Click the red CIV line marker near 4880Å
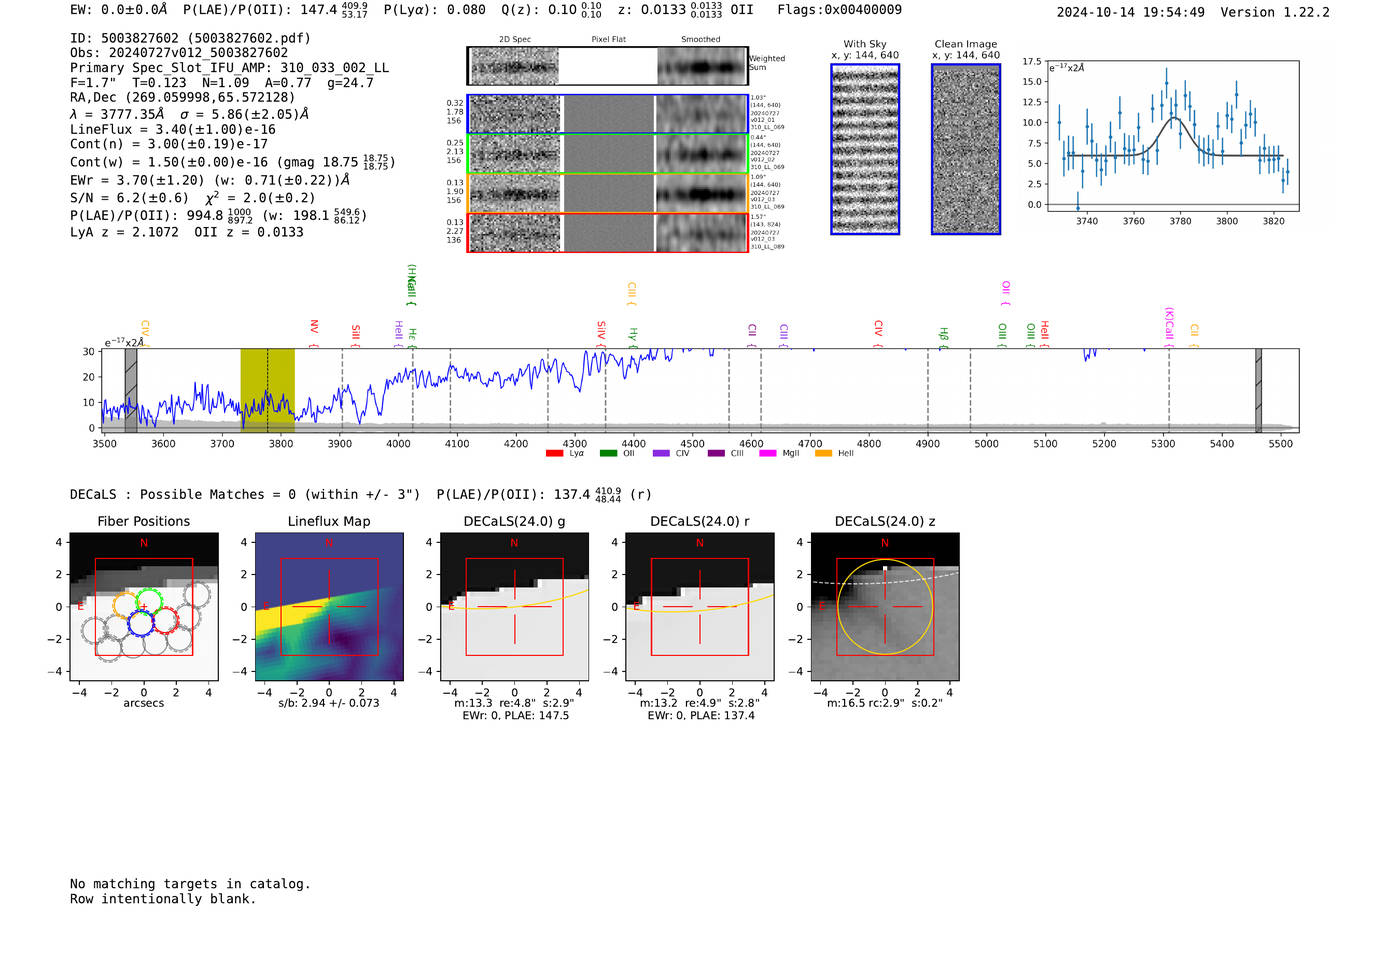Image resolution: width=1400 pixels, height=953 pixels. click(878, 333)
